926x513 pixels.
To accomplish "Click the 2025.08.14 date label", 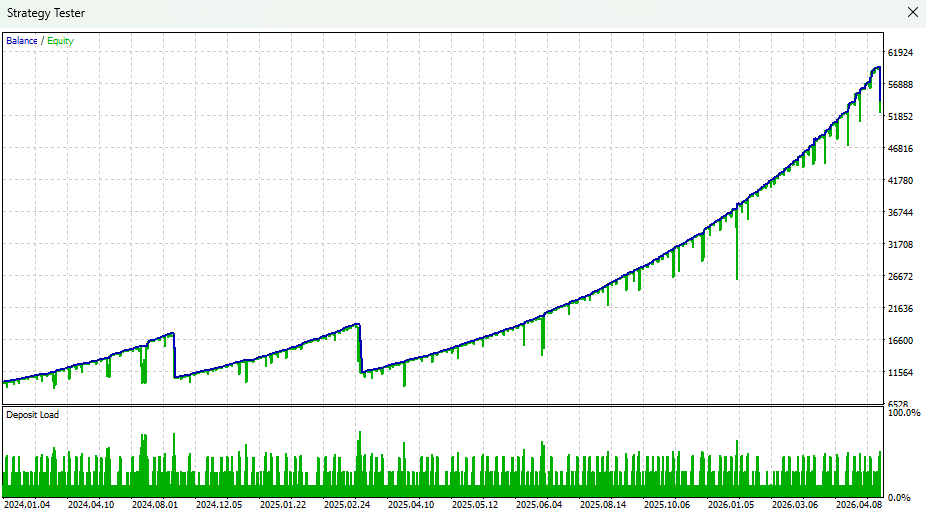I will click(x=603, y=505).
